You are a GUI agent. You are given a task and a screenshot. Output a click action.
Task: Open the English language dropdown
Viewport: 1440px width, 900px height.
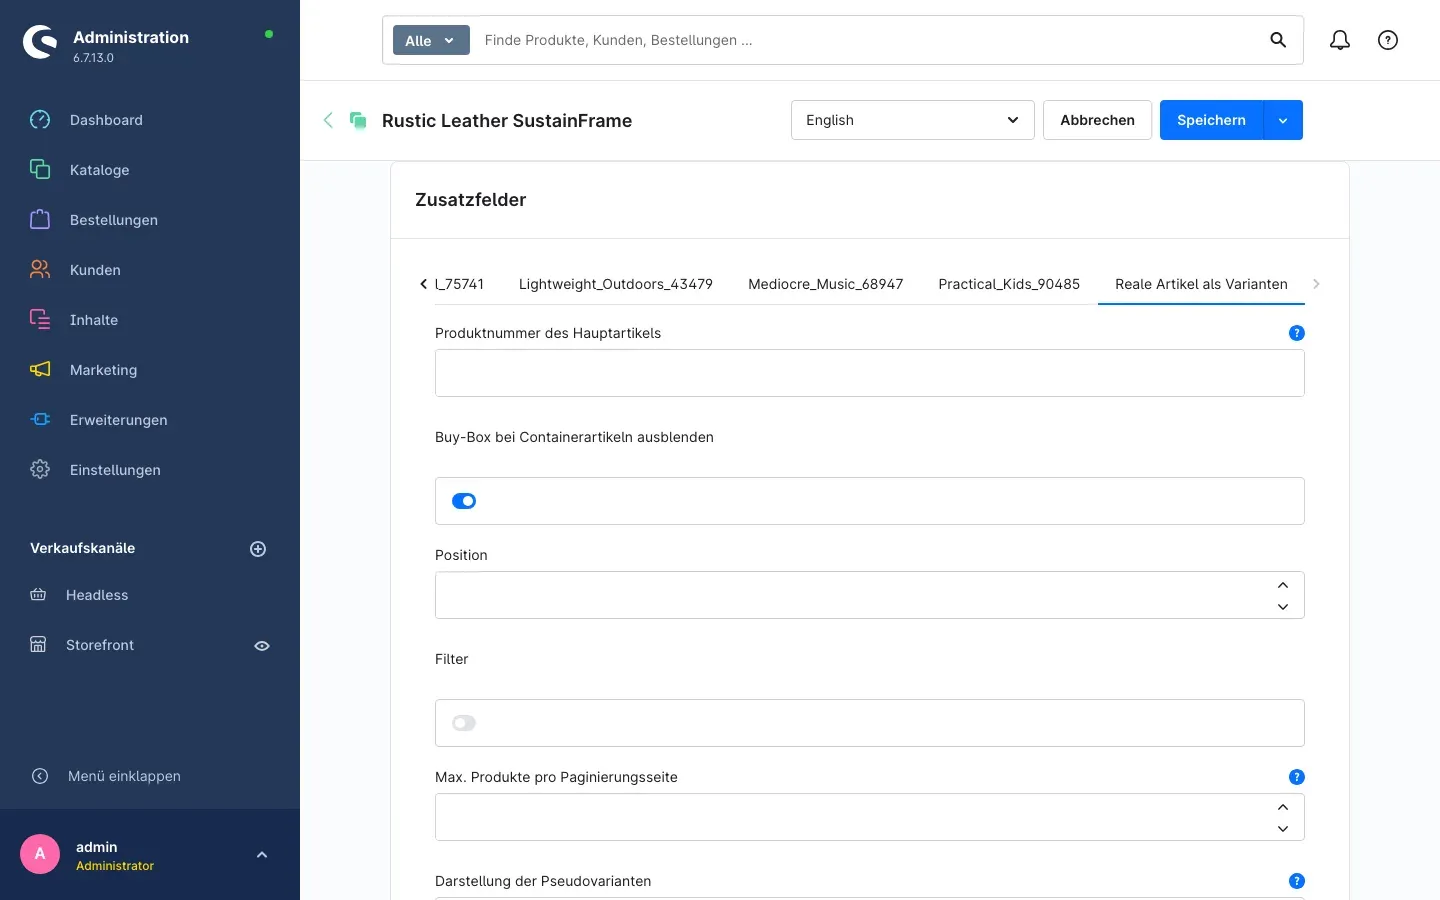click(913, 120)
